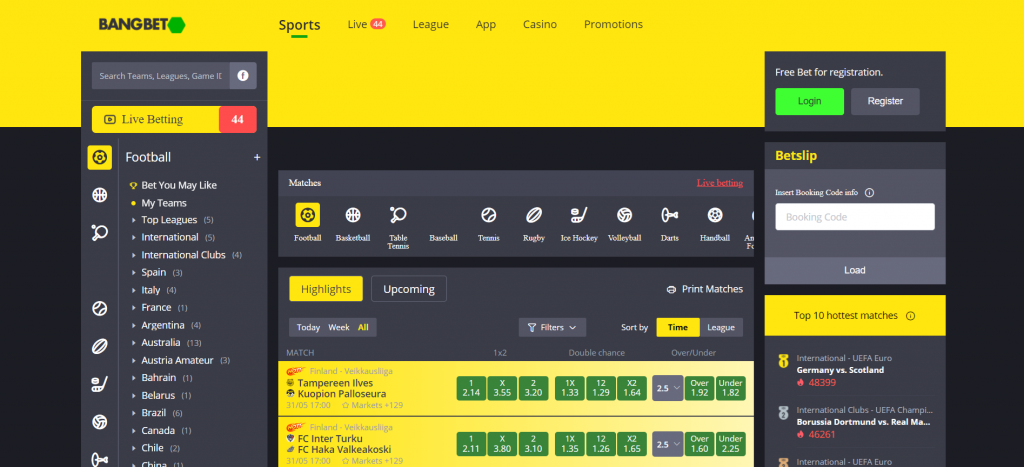Open the League tab in the top navigation
Viewport: 1024px width, 467px height.
coord(430,24)
